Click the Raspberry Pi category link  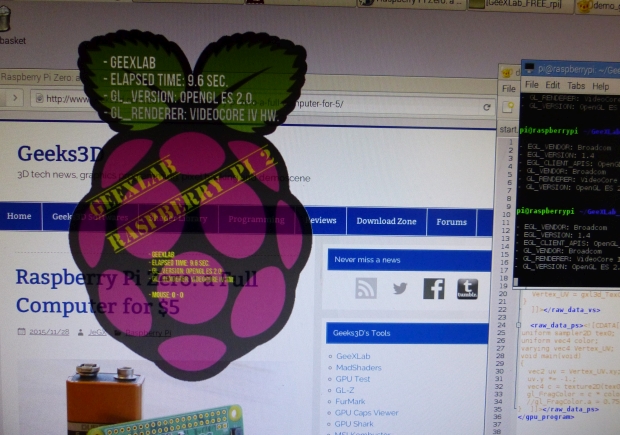coord(148,333)
